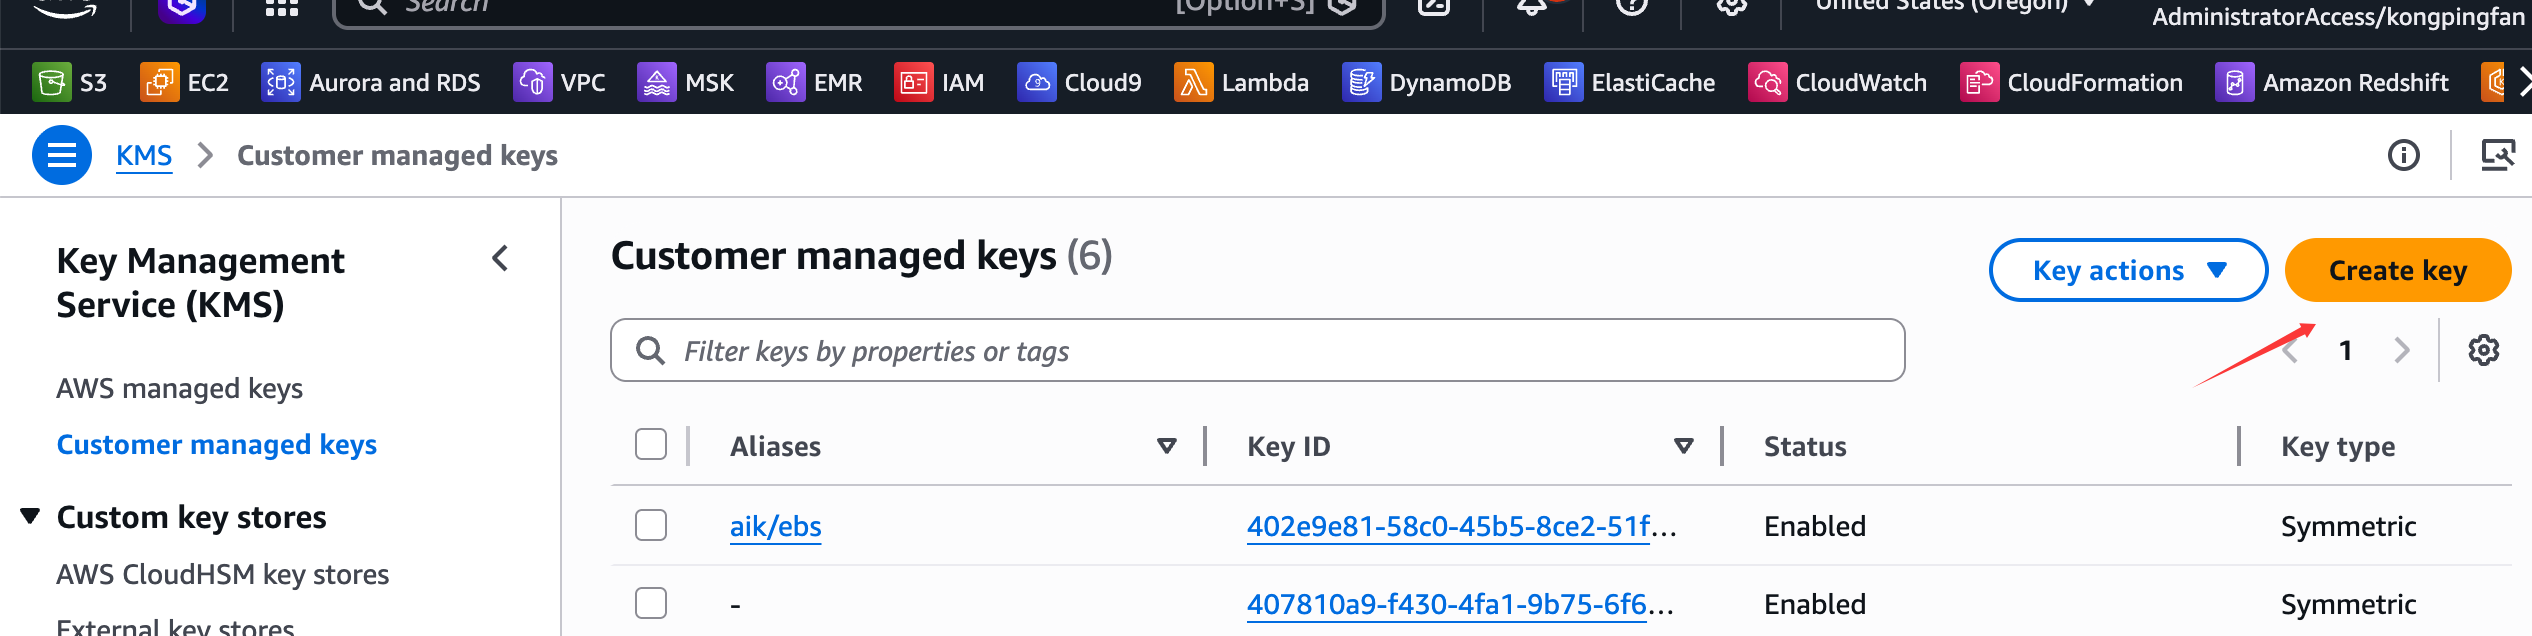
Task: Click the CloudWatch service icon
Action: pos(1767,82)
